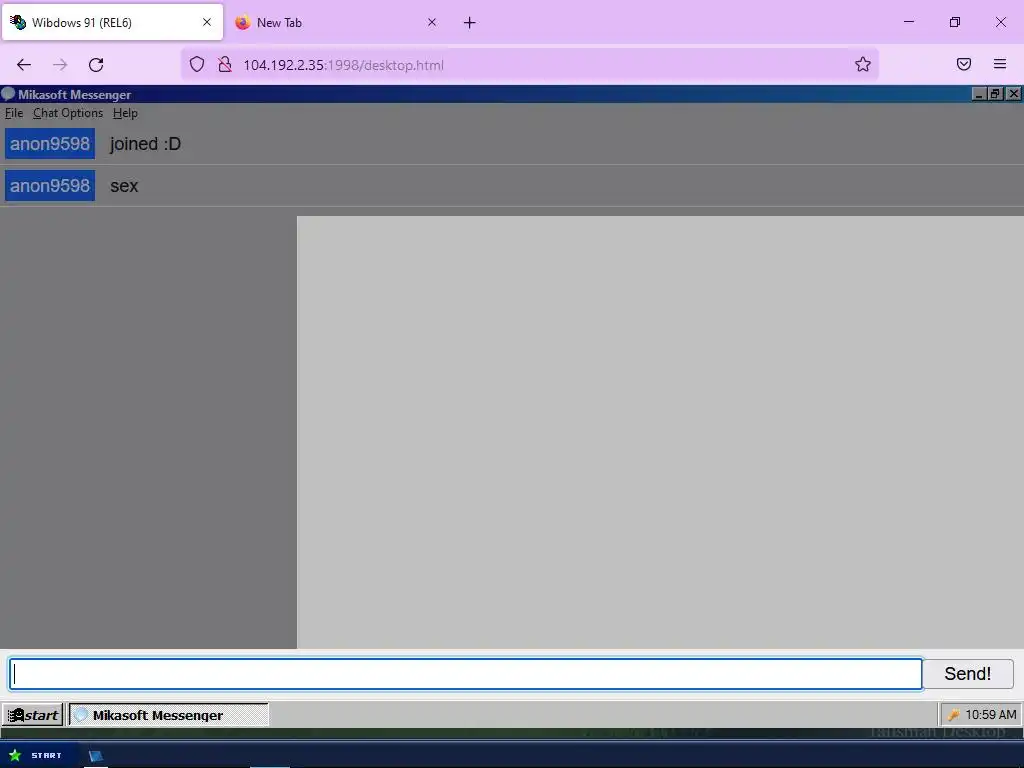Click the tray icon beside 10:59 AM
The image size is (1024, 768).
click(953, 715)
